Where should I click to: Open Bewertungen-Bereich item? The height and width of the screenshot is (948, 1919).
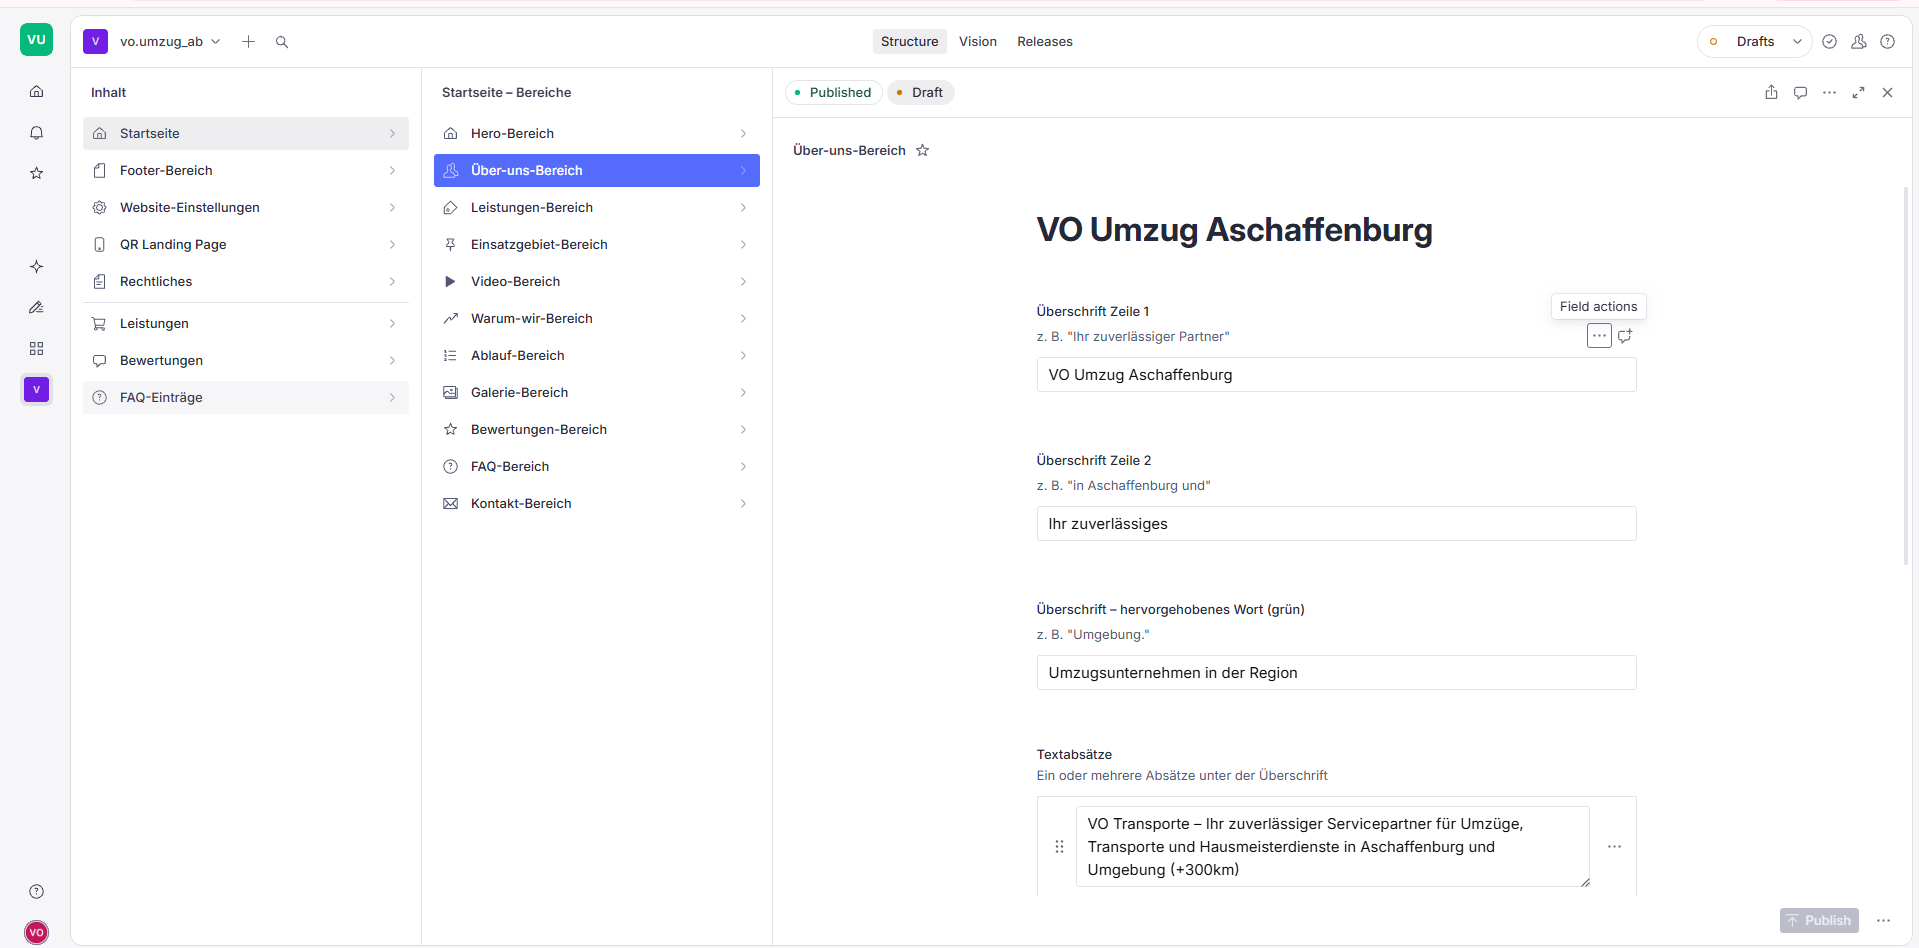point(597,429)
